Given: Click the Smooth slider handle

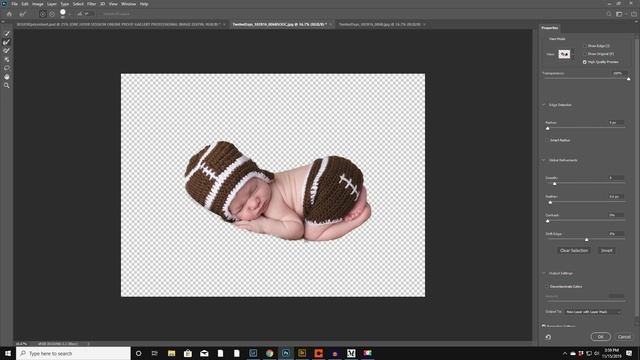Looking at the screenshot, I should pos(554,184).
